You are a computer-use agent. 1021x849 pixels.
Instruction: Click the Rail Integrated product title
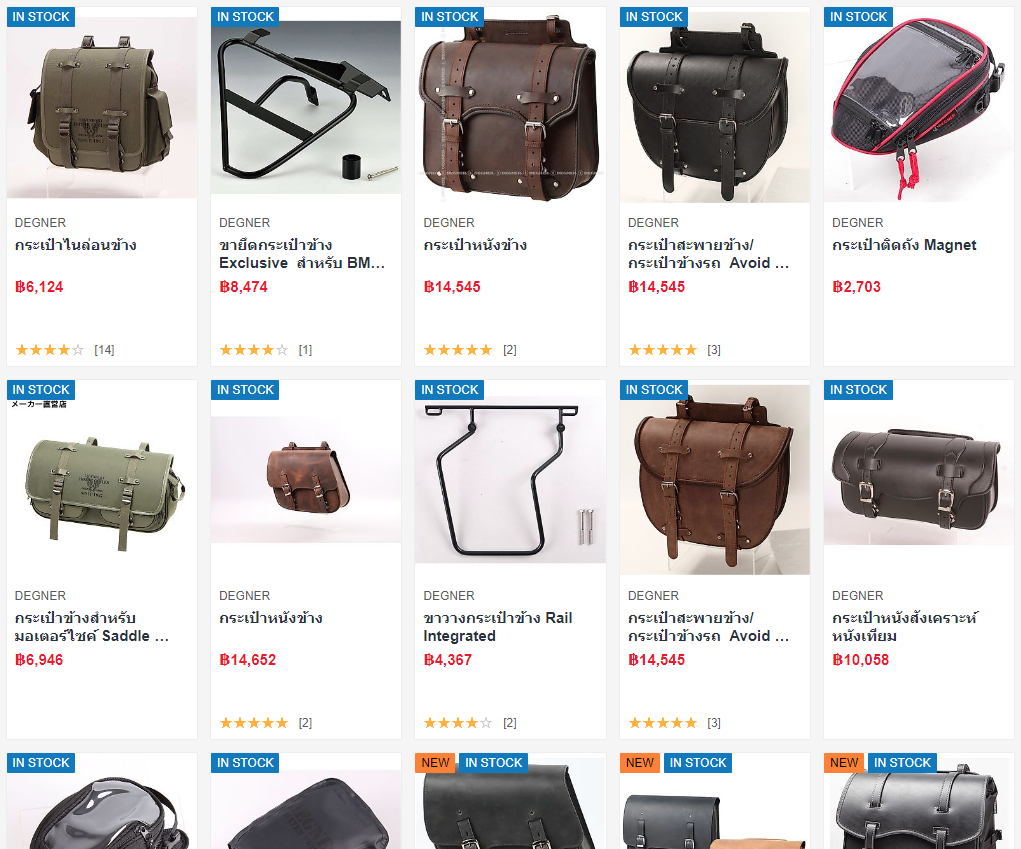point(497,627)
